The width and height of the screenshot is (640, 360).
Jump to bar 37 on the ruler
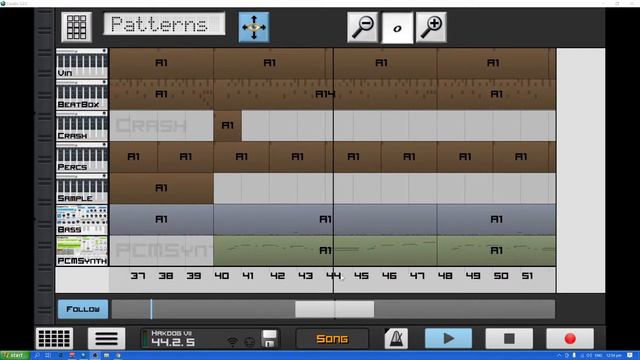coord(138,276)
